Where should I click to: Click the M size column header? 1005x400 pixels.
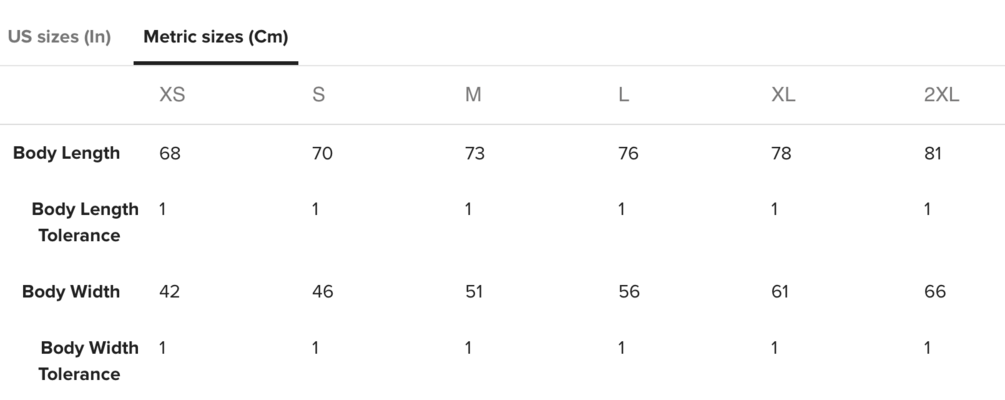pos(473,95)
